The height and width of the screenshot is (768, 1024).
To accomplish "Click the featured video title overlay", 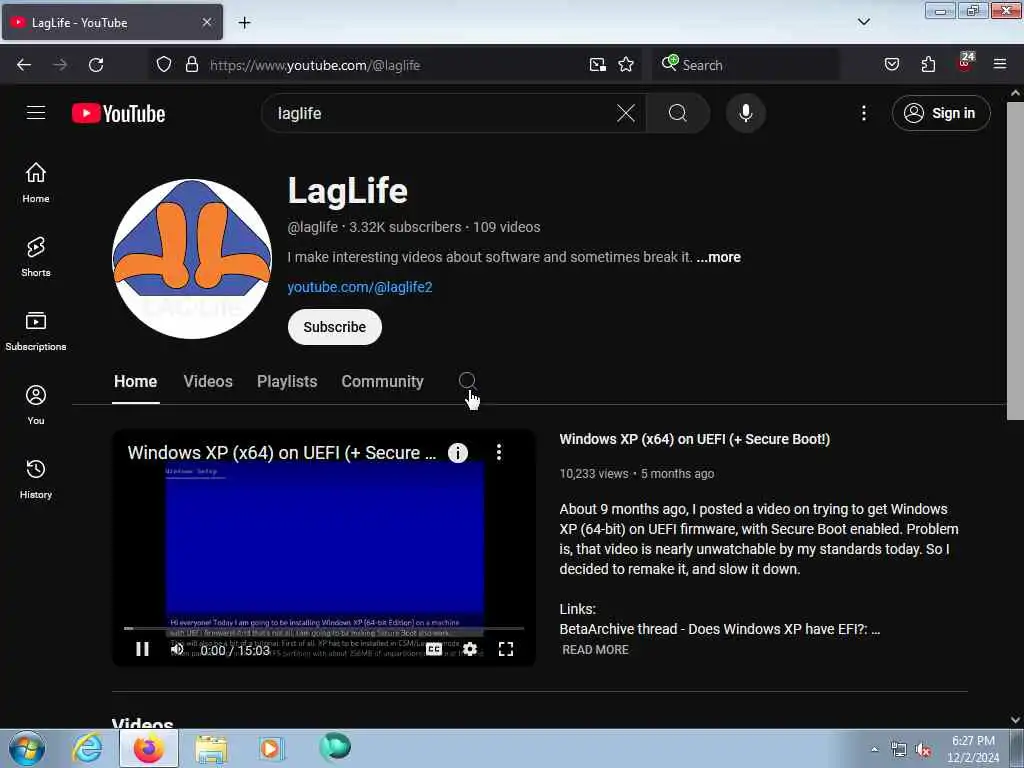I will [281, 453].
